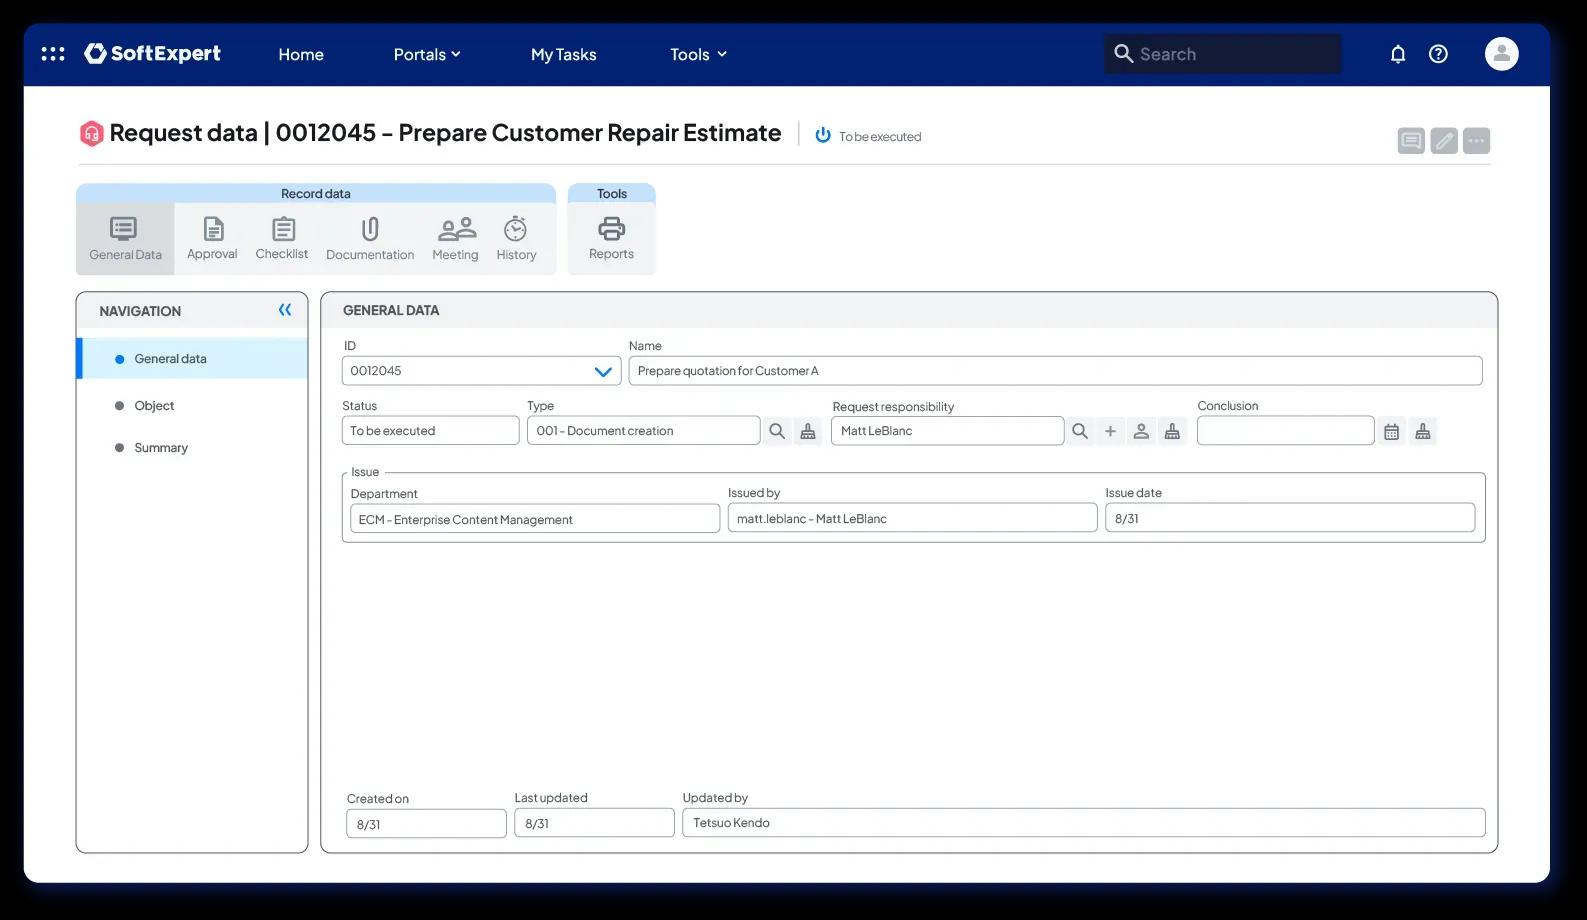Open the Tools dropdown menu
The image size is (1587, 920).
pos(699,54)
